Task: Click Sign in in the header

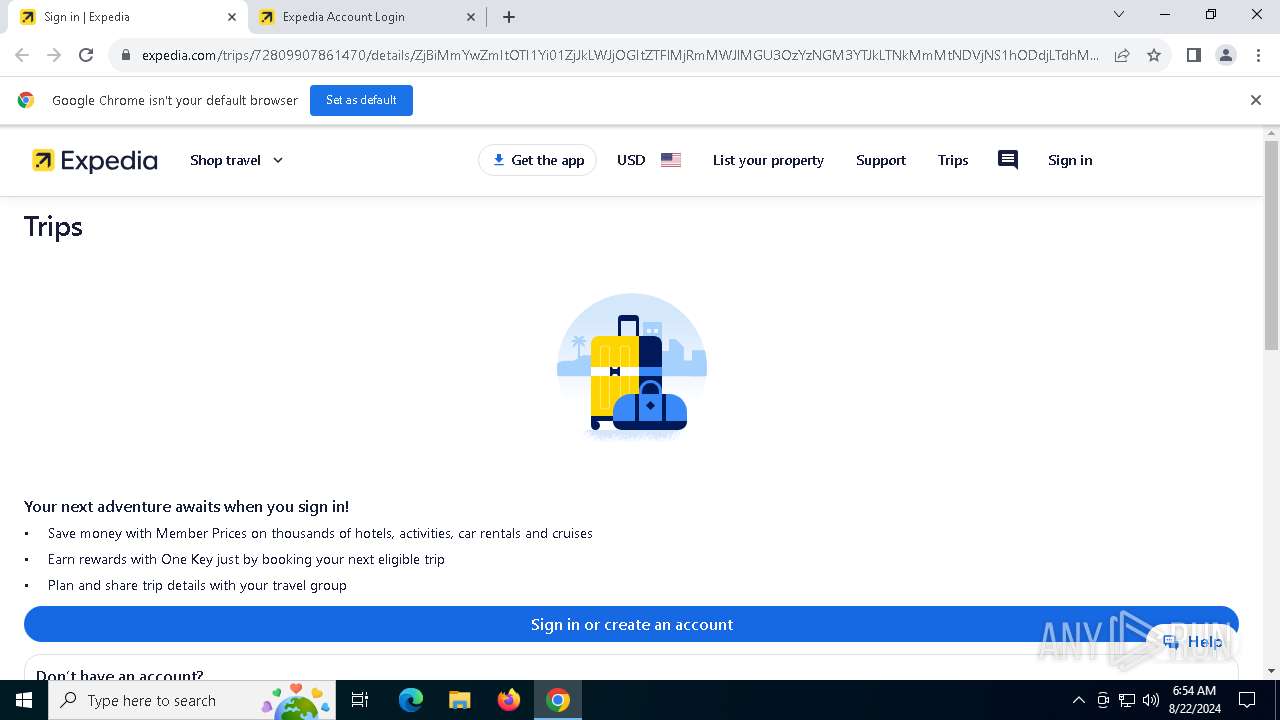Action: point(1070,160)
